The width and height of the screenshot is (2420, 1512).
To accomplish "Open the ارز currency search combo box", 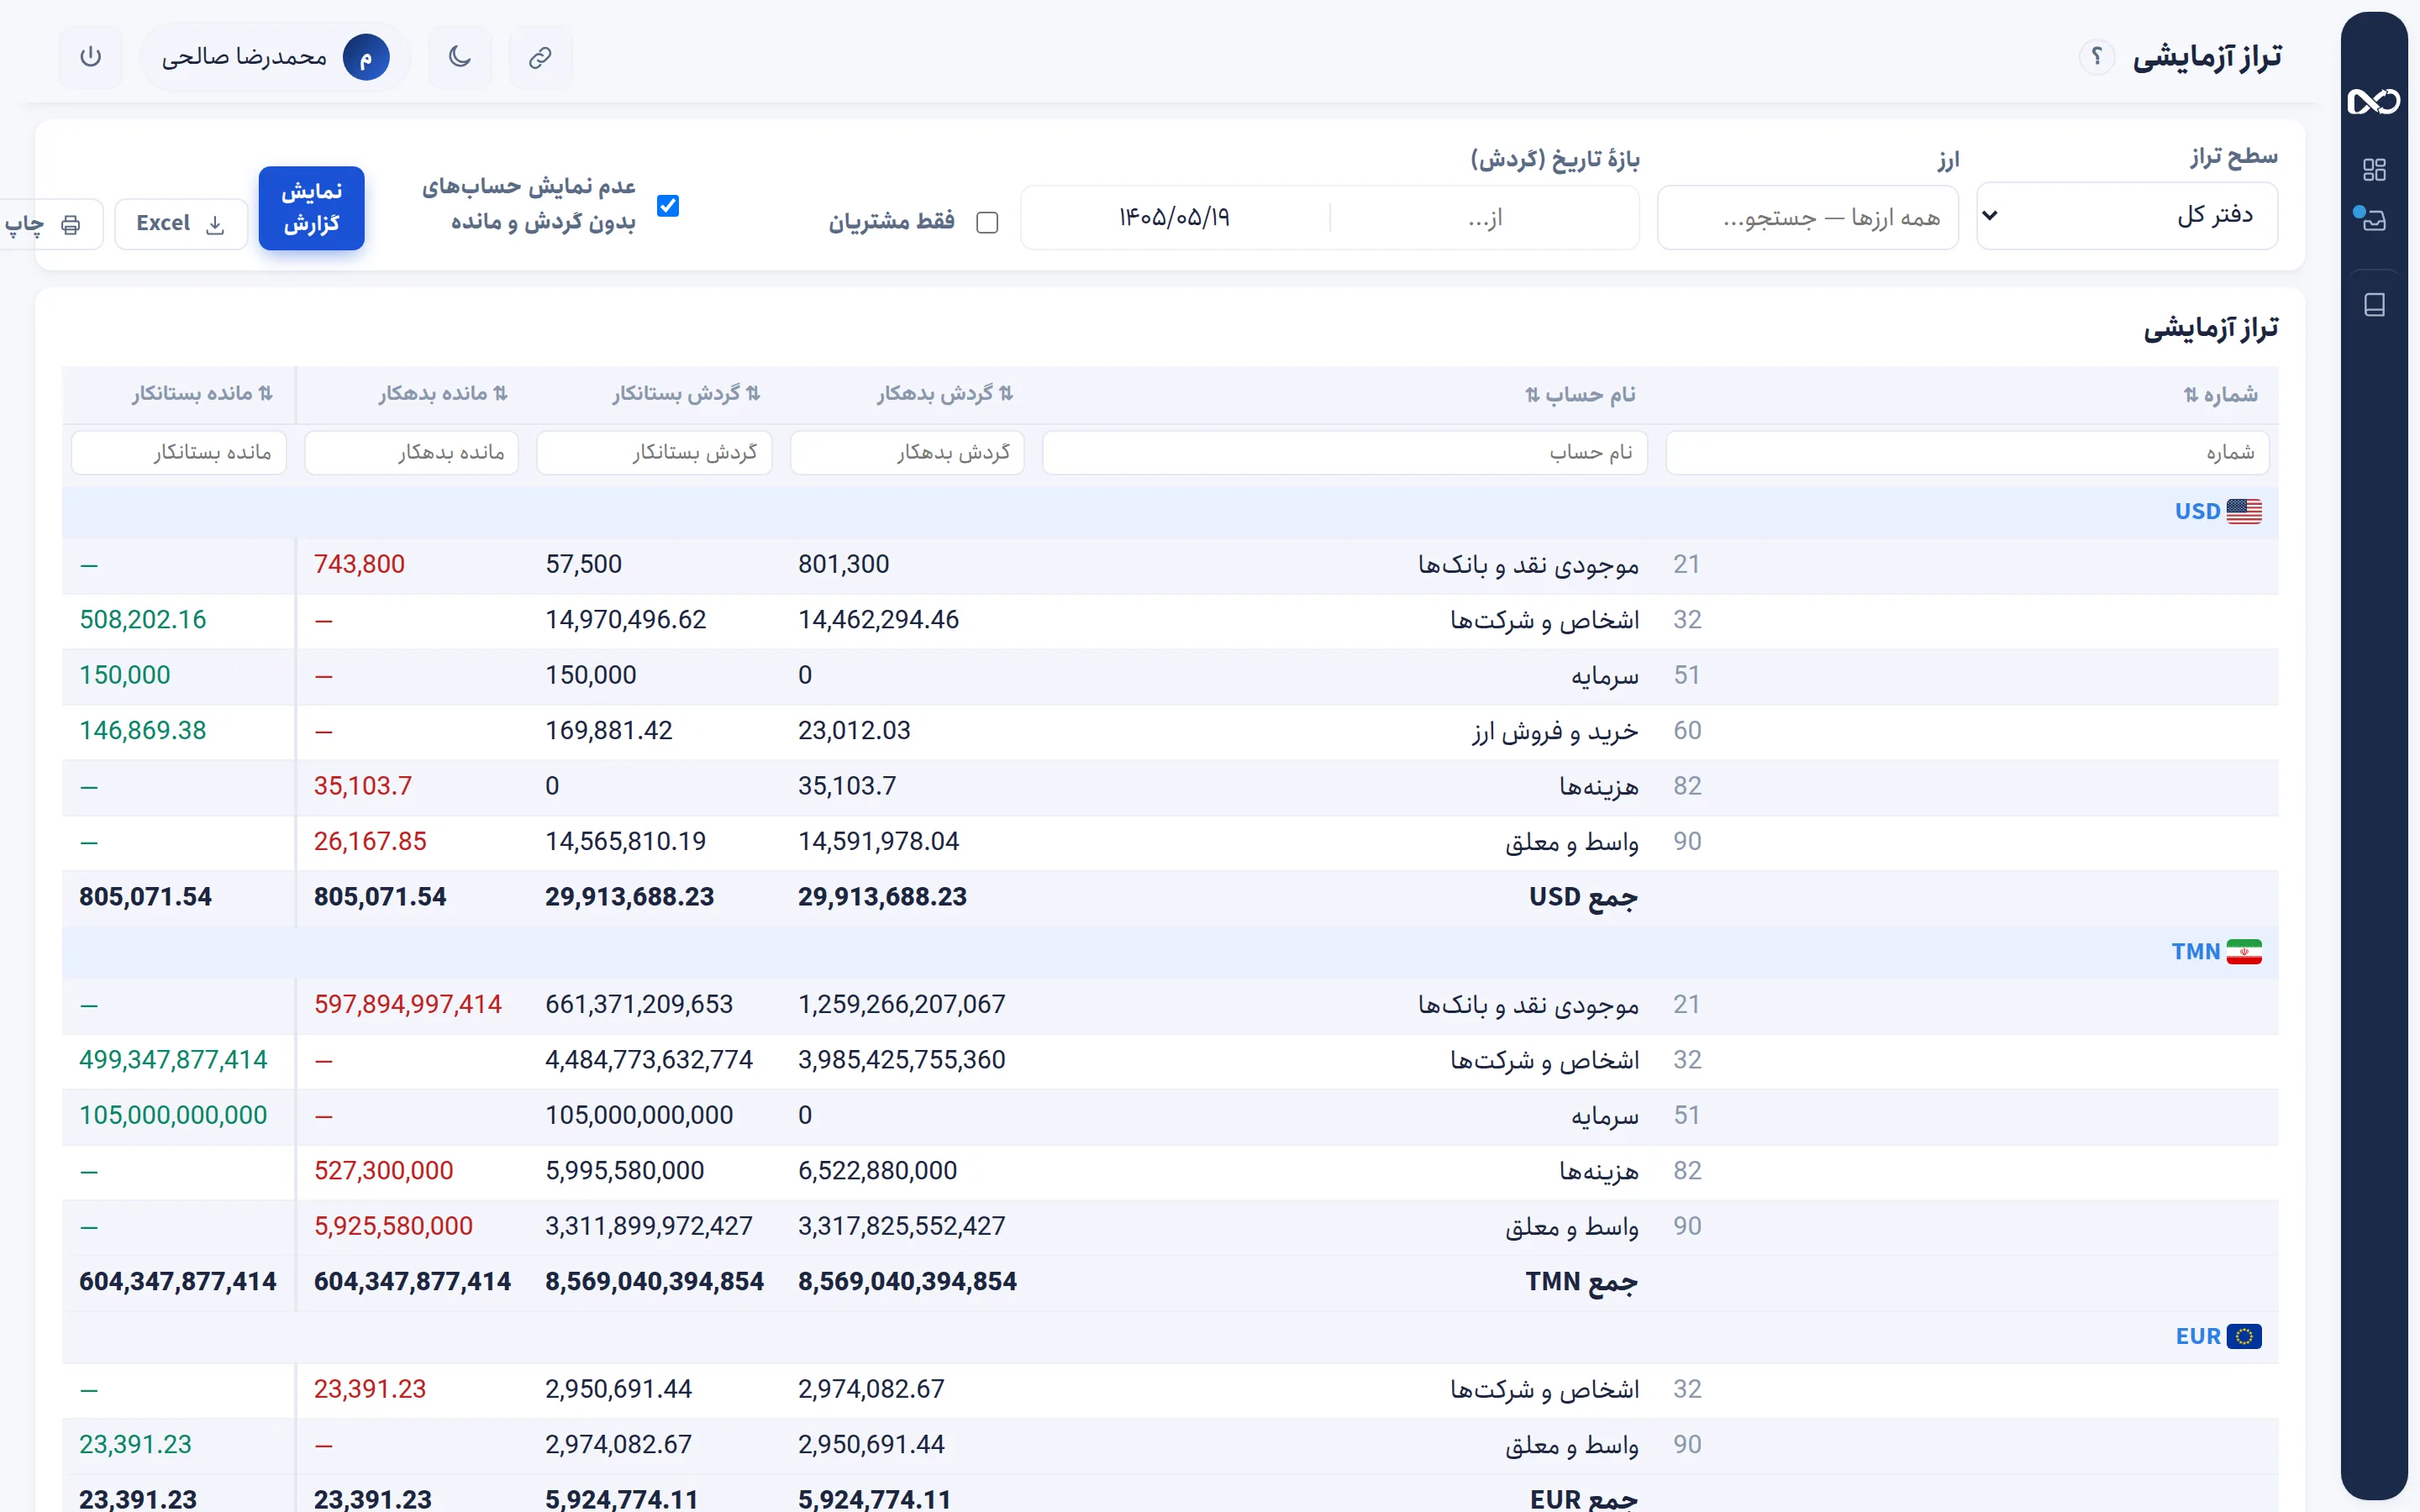I will [1807, 217].
